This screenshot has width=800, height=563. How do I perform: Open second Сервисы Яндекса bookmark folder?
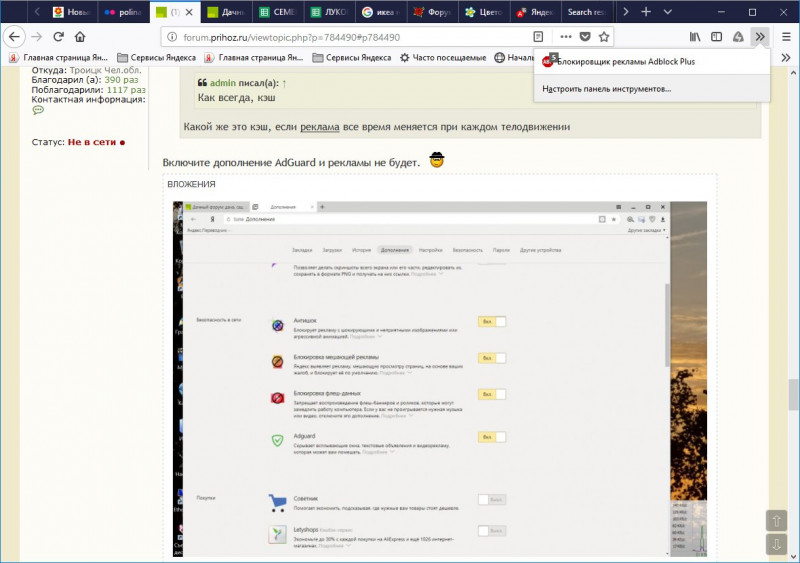tap(352, 58)
